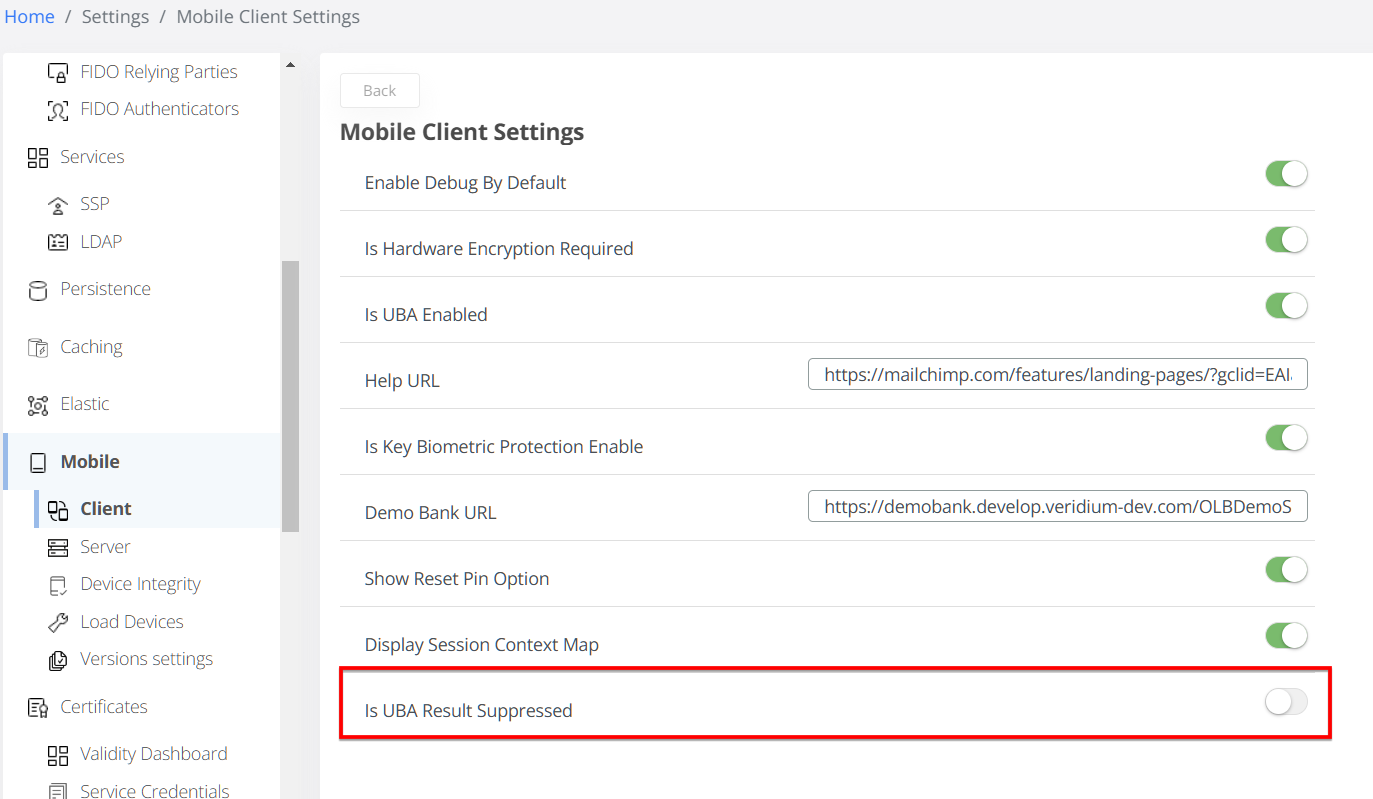
Task: Go to Home via breadcrumb link
Action: pyautogui.click(x=29, y=17)
